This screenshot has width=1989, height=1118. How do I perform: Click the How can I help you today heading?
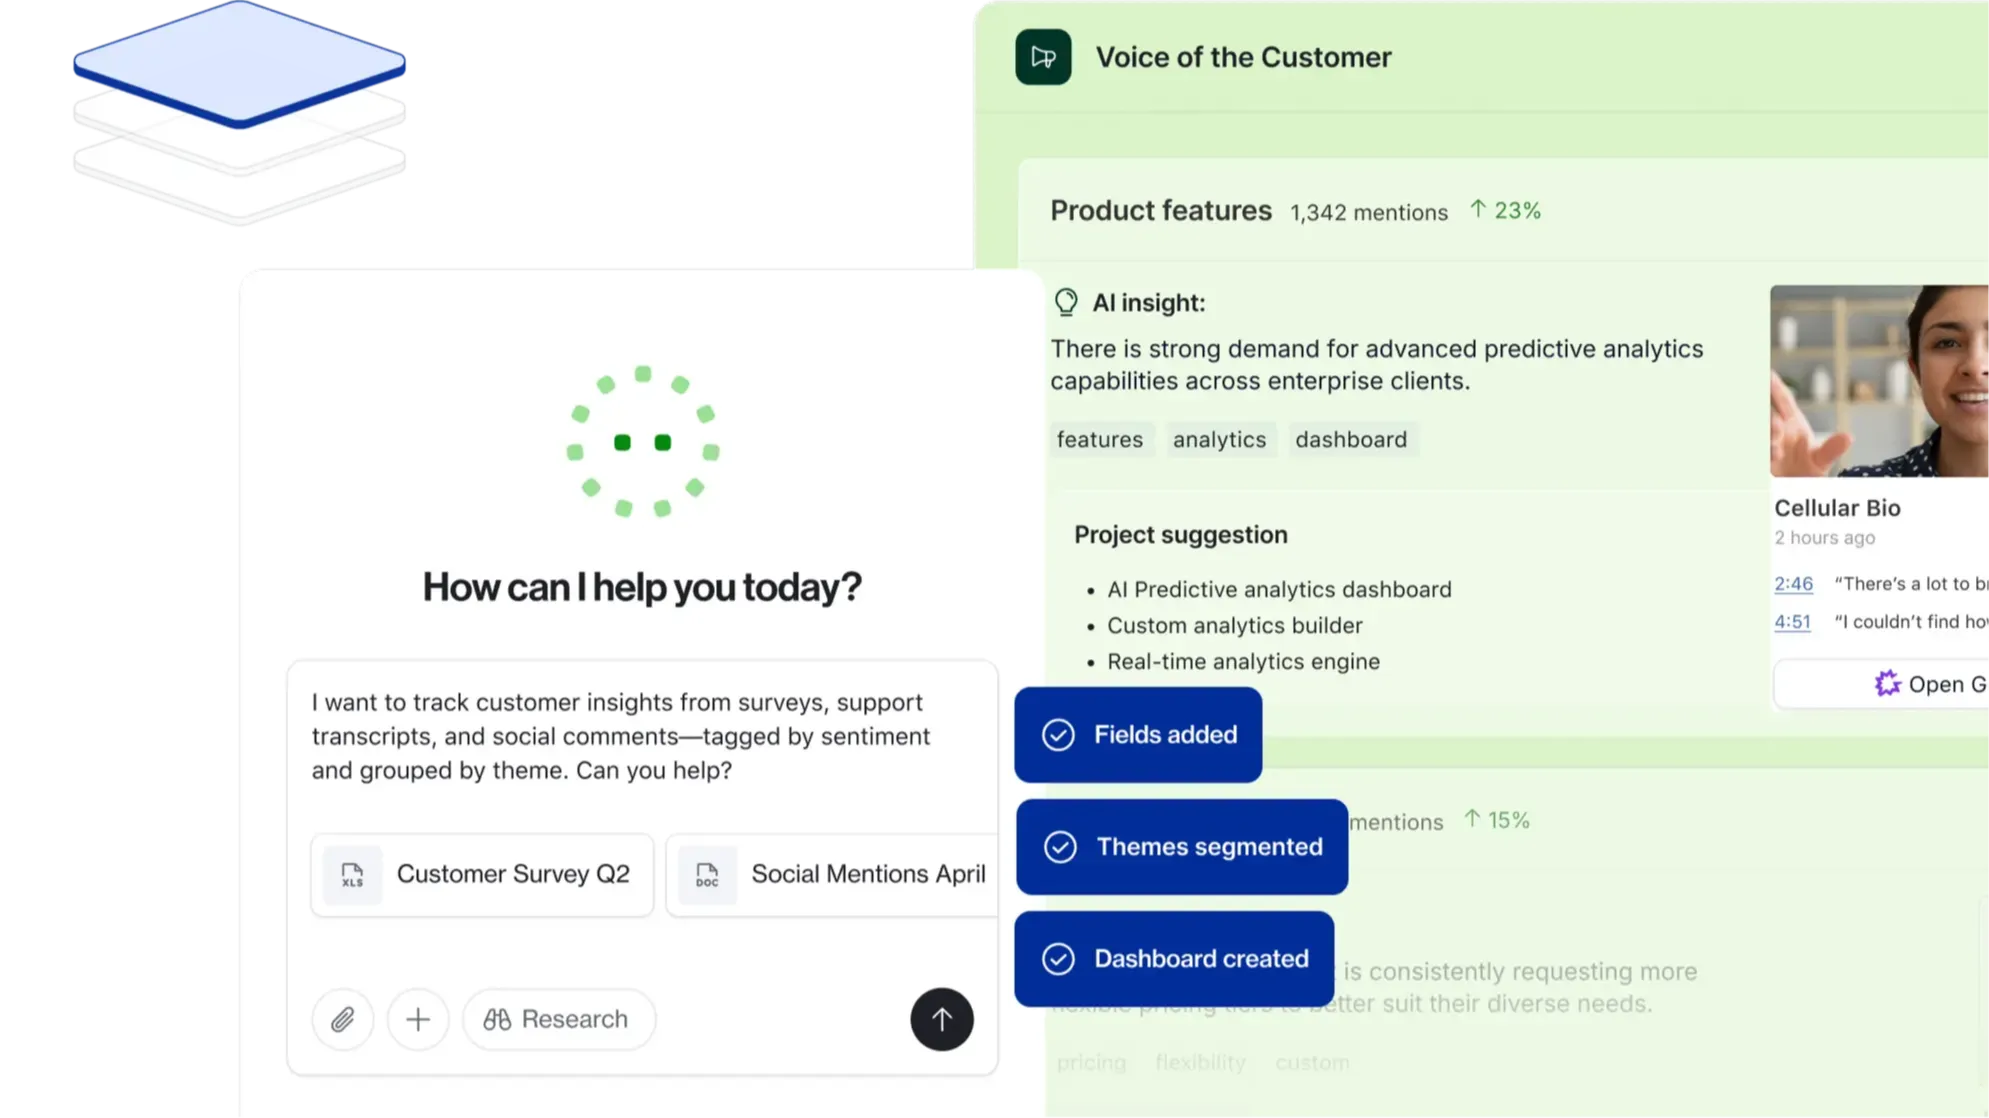coord(642,587)
